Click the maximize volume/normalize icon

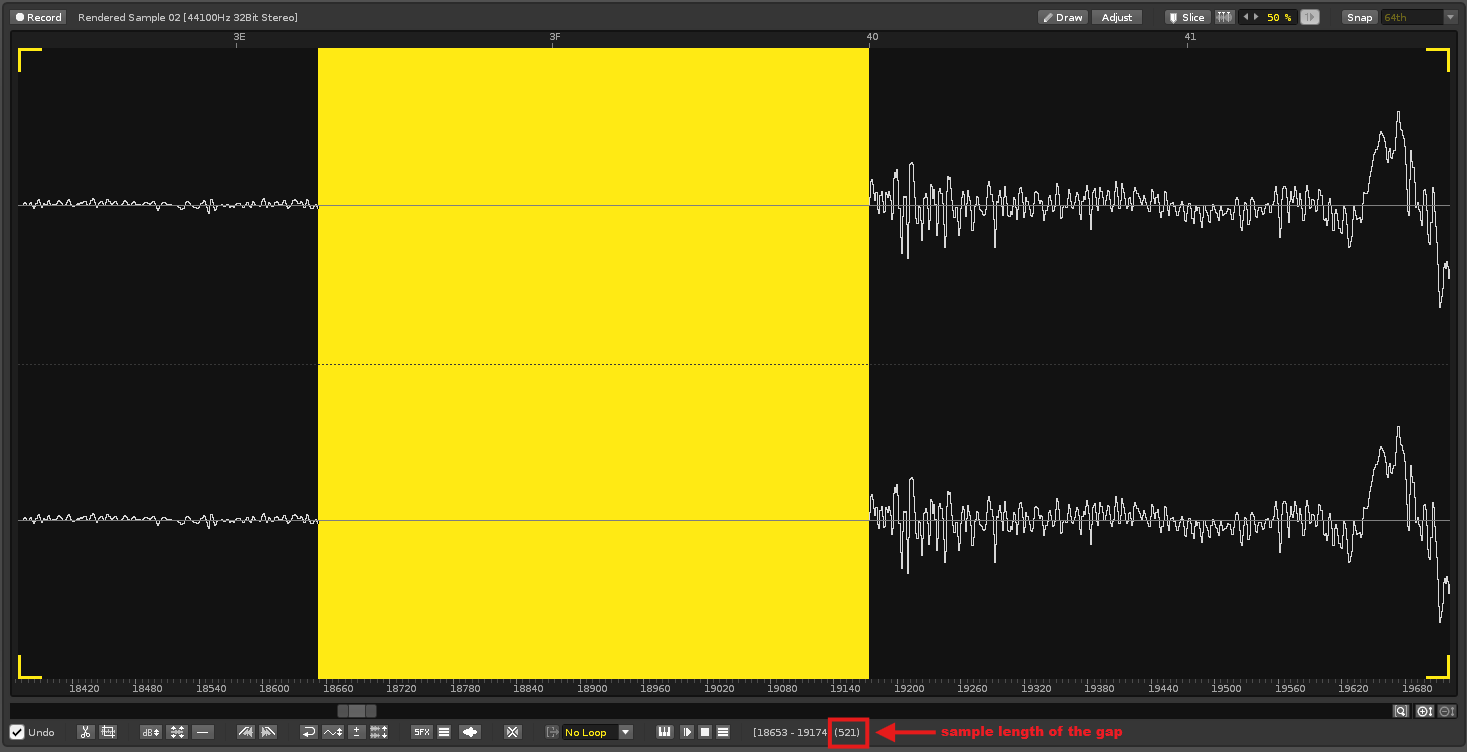pyautogui.click(x=177, y=732)
